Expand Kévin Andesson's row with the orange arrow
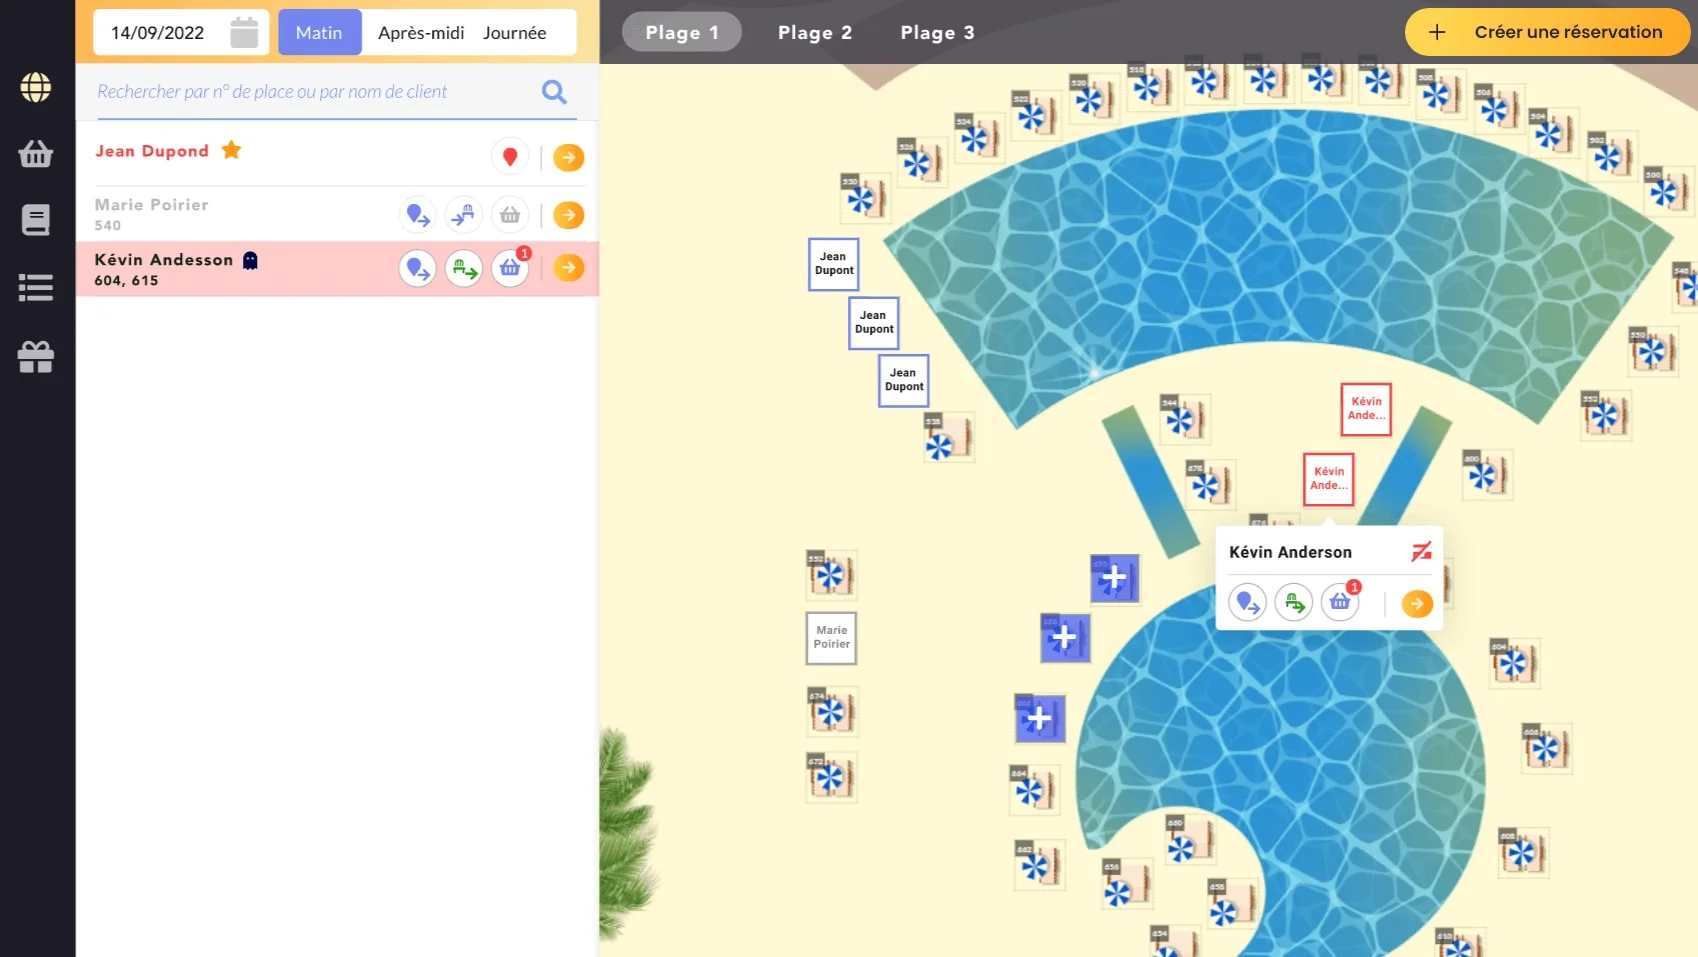This screenshot has width=1698, height=957. (x=568, y=268)
